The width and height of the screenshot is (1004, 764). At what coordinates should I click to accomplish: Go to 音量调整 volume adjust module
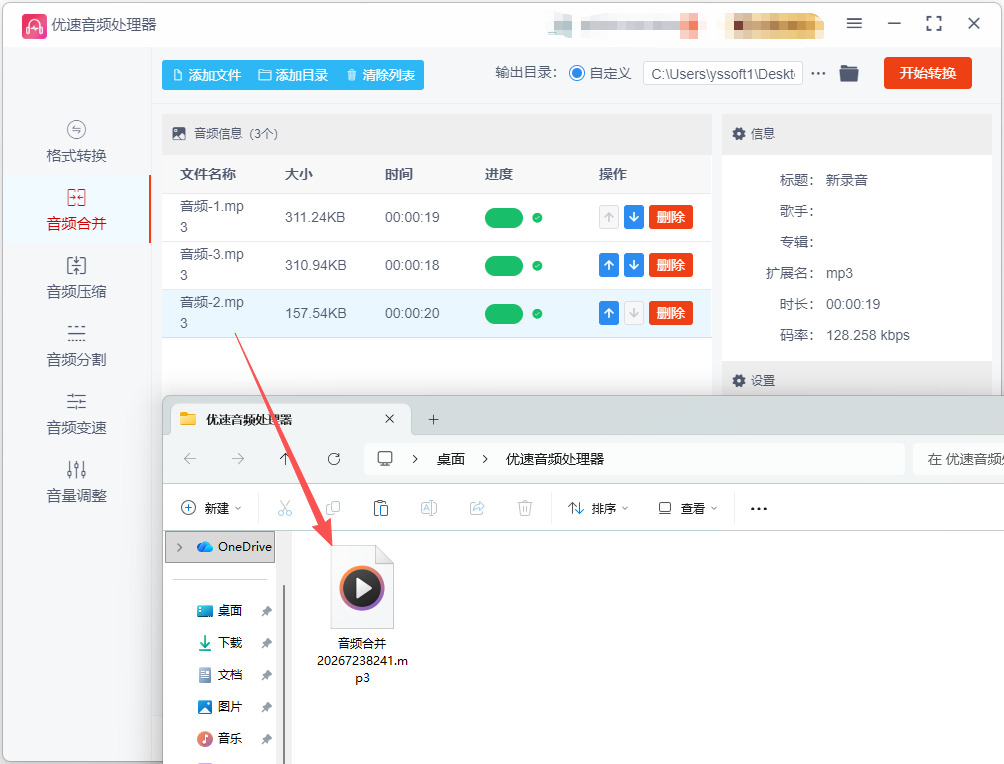[76, 482]
